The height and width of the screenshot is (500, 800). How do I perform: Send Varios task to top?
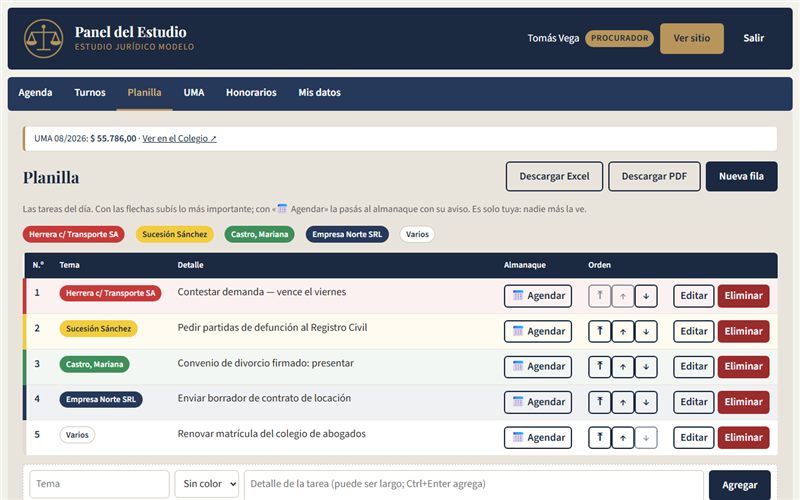[x=599, y=437]
